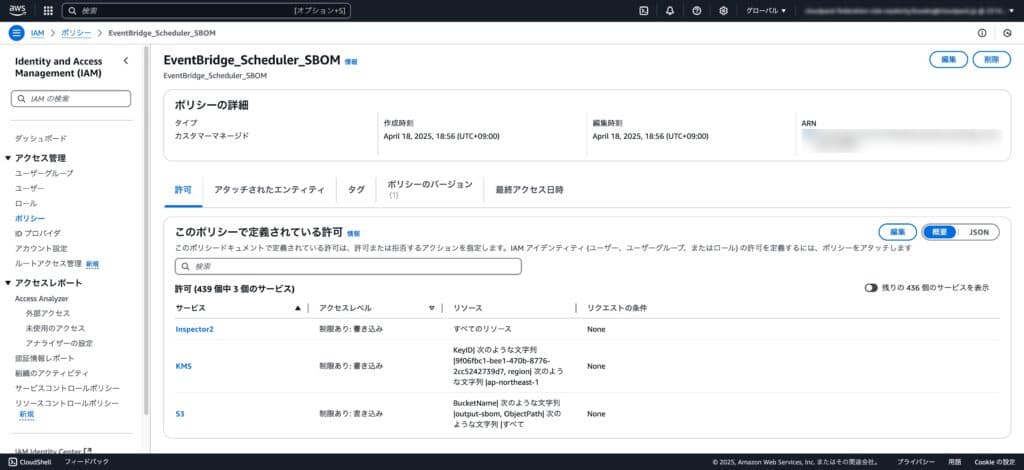Image resolution: width=1024 pixels, height=470 pixels.
Task: Select the アタッチされたエンティティ tab
Action: point(269,190)
